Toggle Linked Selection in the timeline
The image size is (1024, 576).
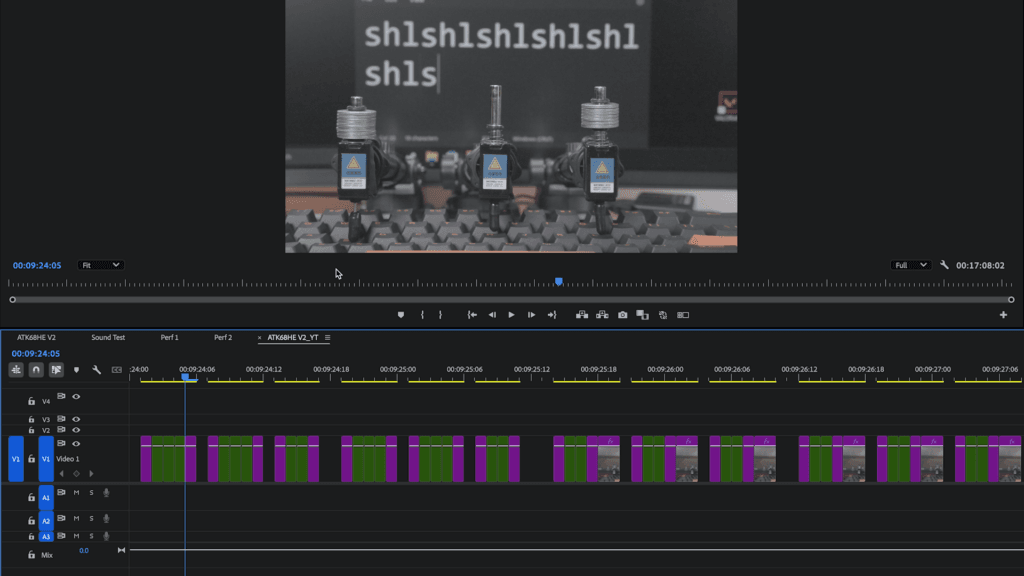pos(56,370)
